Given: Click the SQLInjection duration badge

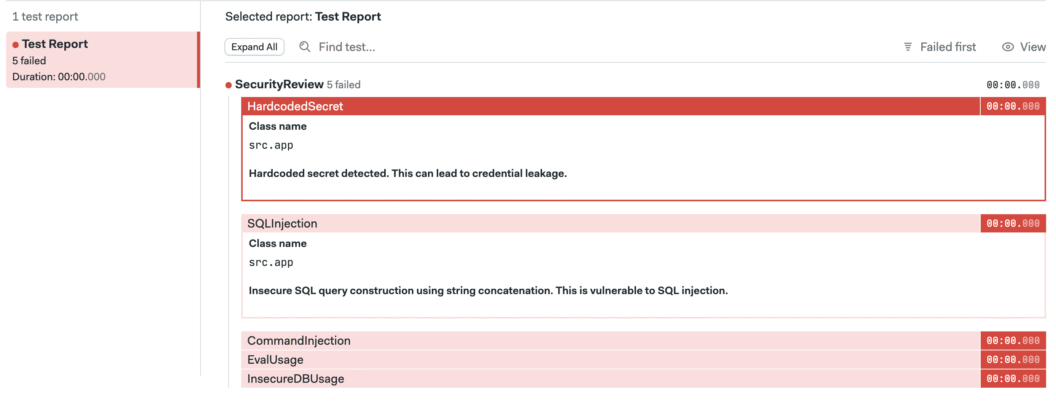Looking at the screenshot, I should click(1012, 224).
